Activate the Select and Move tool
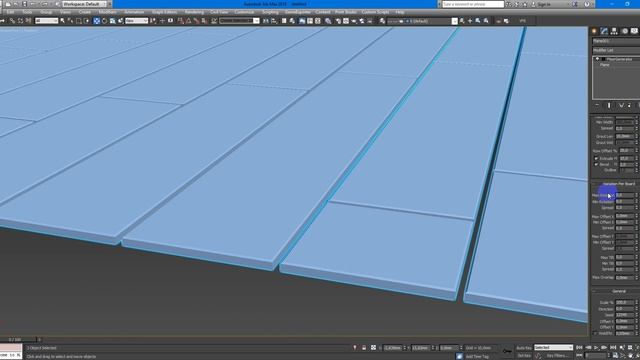The image size is (640, 360). (97, 21)
